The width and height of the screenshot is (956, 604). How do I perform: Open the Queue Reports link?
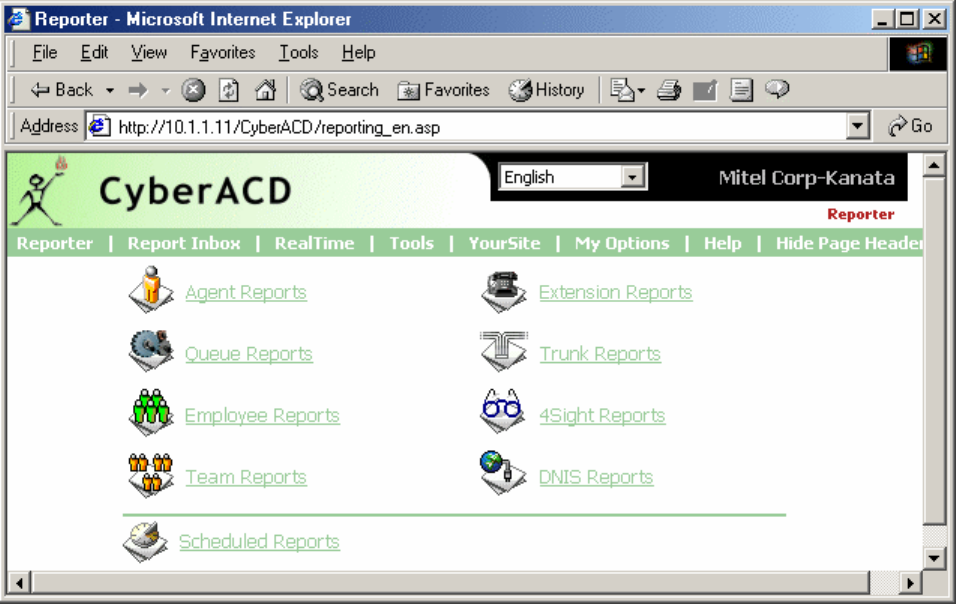point(249,354)
